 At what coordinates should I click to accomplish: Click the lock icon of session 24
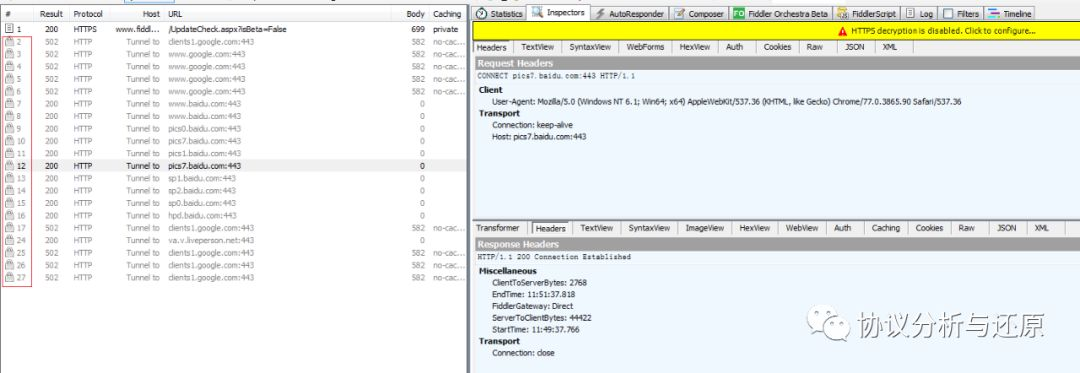click(x=9, y=239)
